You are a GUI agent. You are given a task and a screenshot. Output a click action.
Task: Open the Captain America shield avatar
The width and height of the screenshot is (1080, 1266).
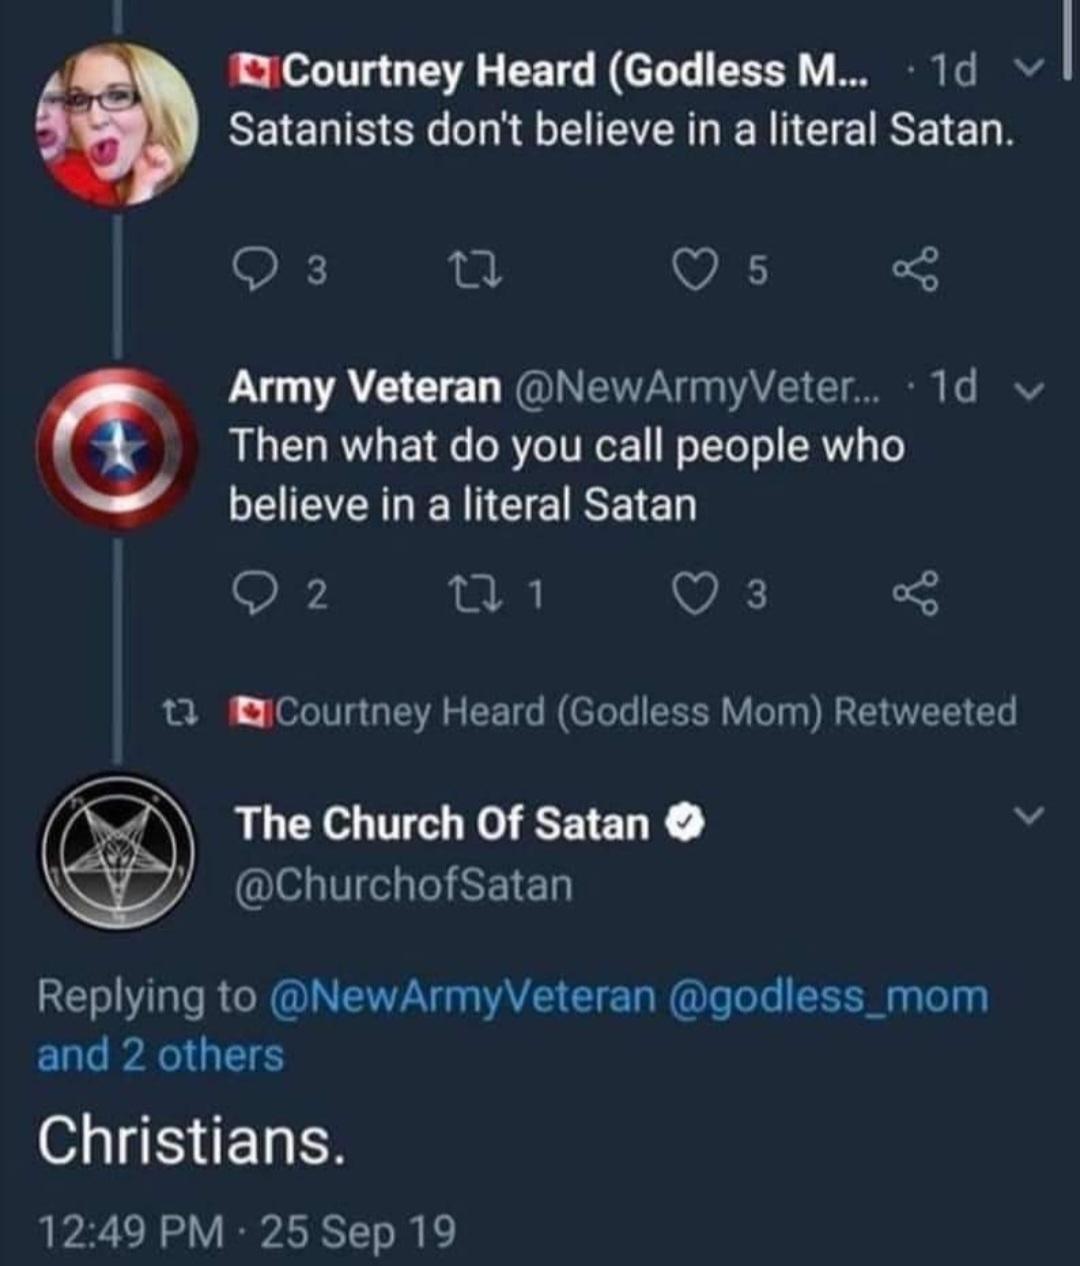click(x=118, y=448)
